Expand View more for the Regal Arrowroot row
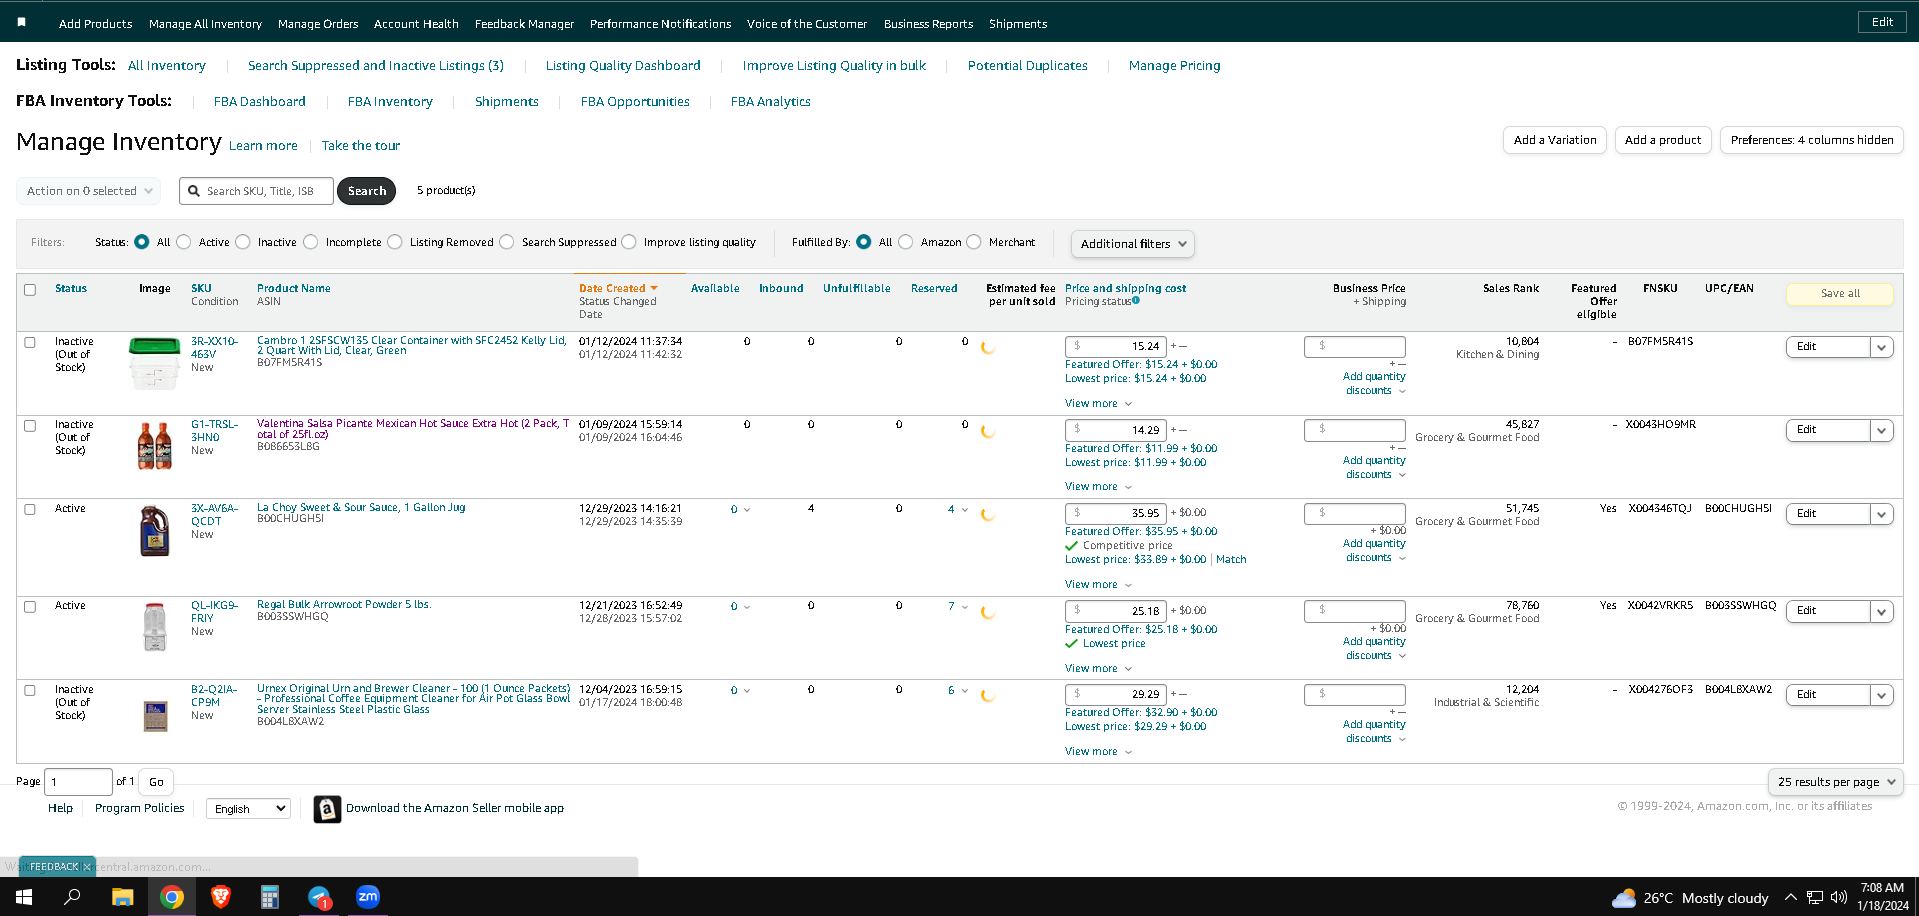The image size is (1919, 916). (x=1098, y=668)
